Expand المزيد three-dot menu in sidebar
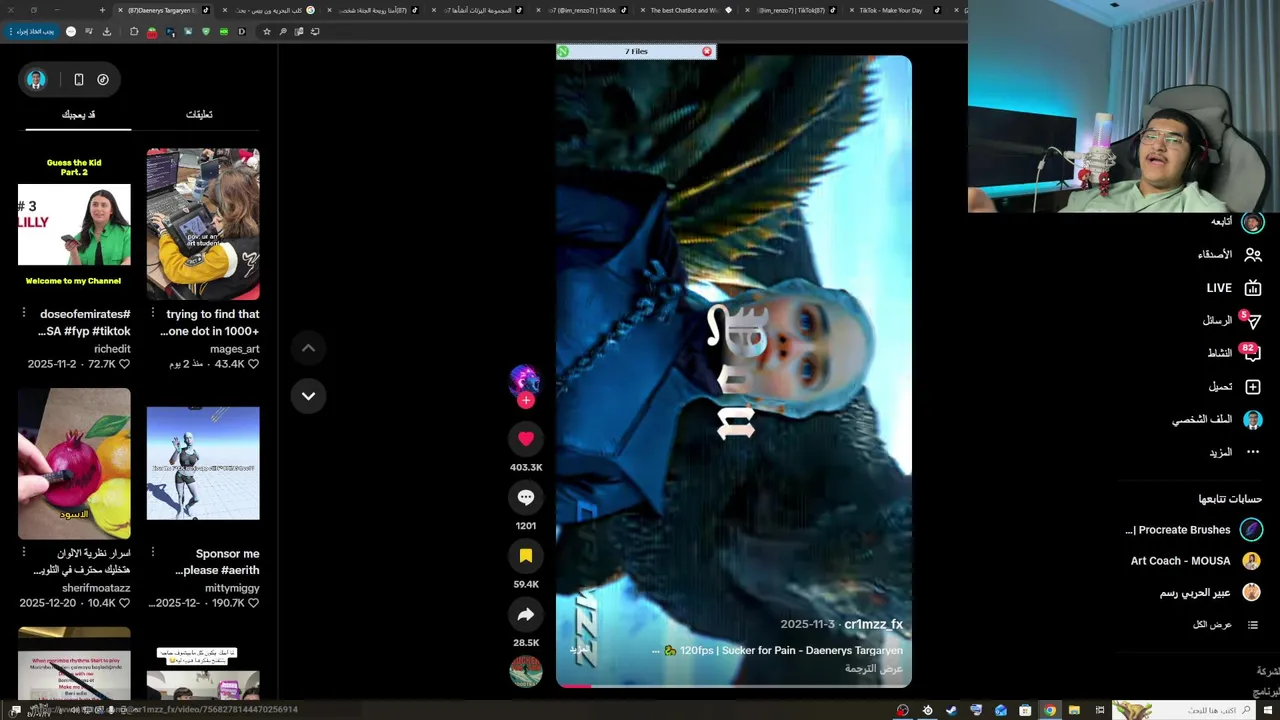The image size is (1280, 720). click(x=1235, y=452)
